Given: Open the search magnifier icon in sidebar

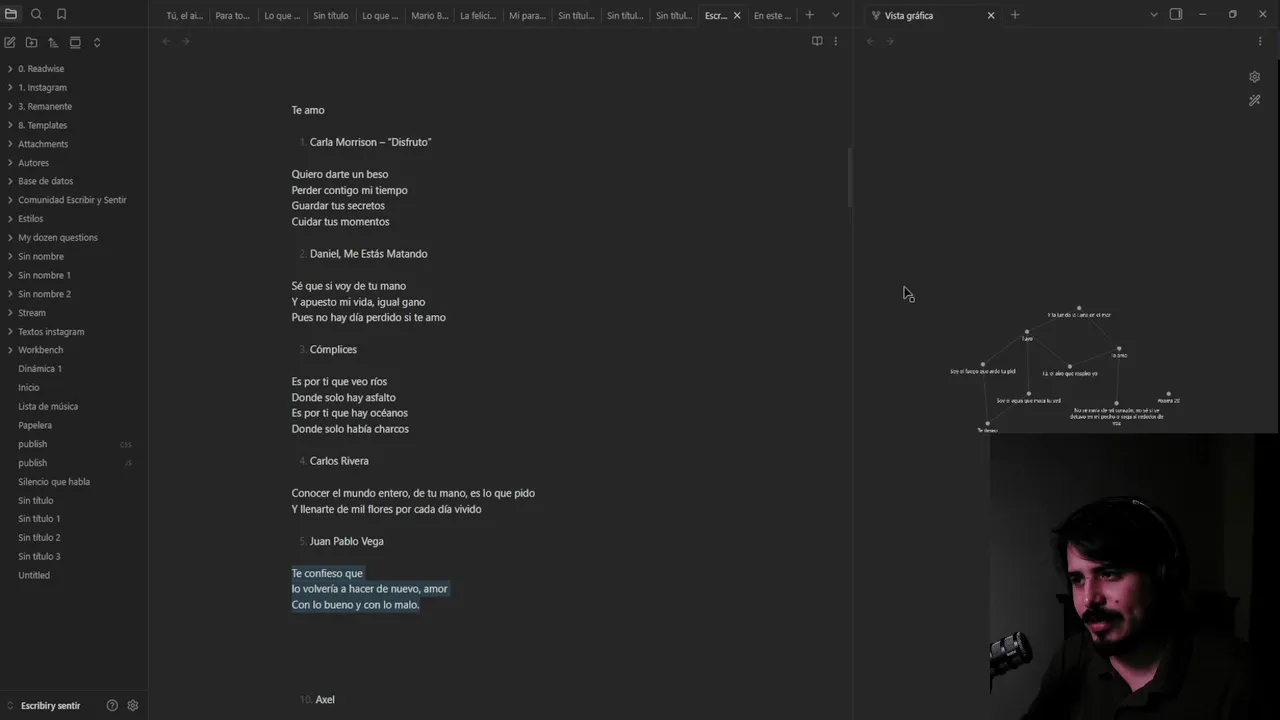Looking at the screenshot, I should (x=36, y=14).
